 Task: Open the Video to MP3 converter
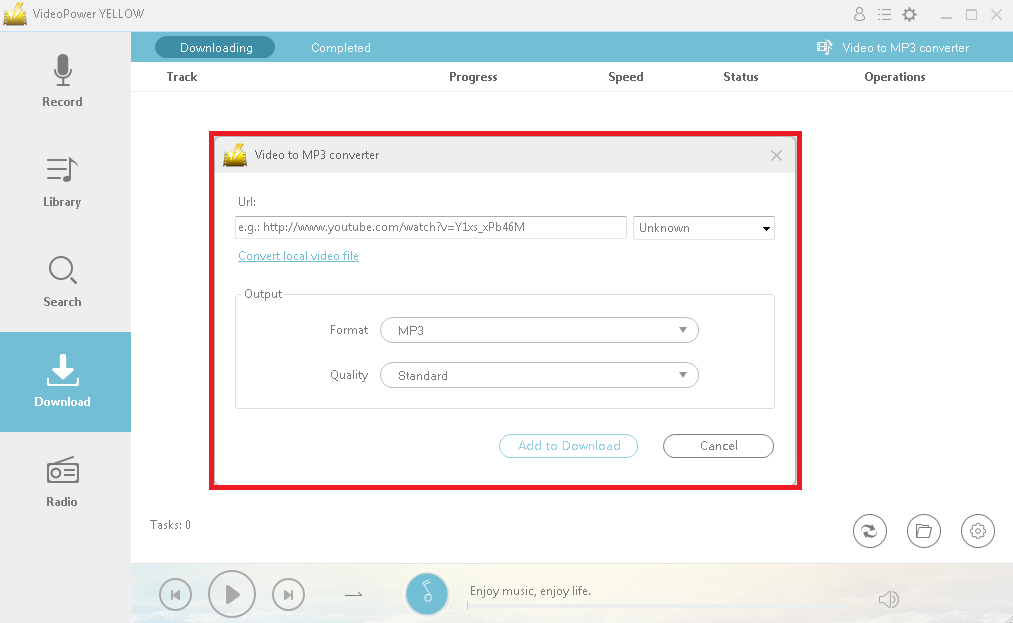tap(894, 47)
